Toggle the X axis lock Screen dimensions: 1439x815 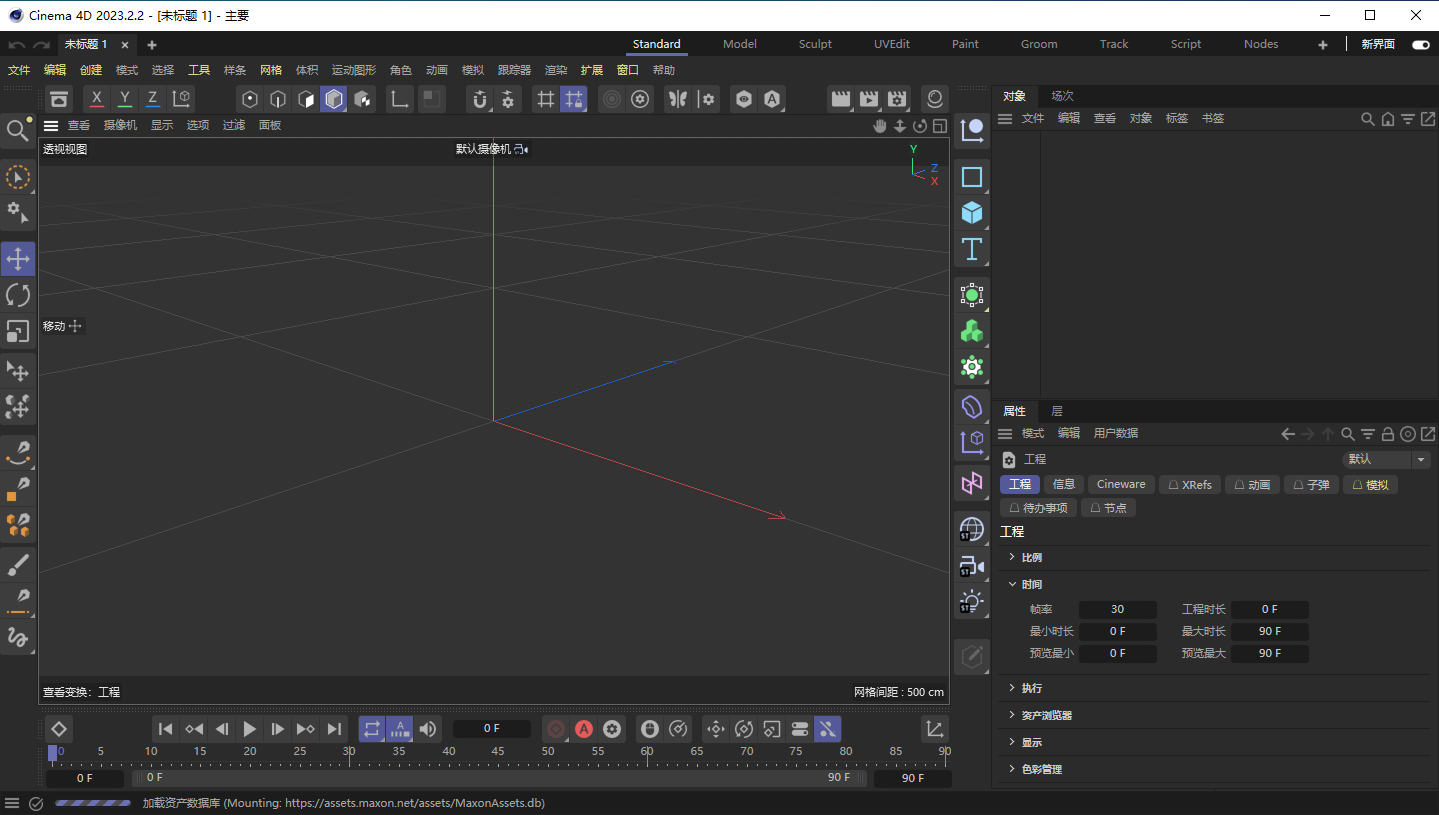96,98
